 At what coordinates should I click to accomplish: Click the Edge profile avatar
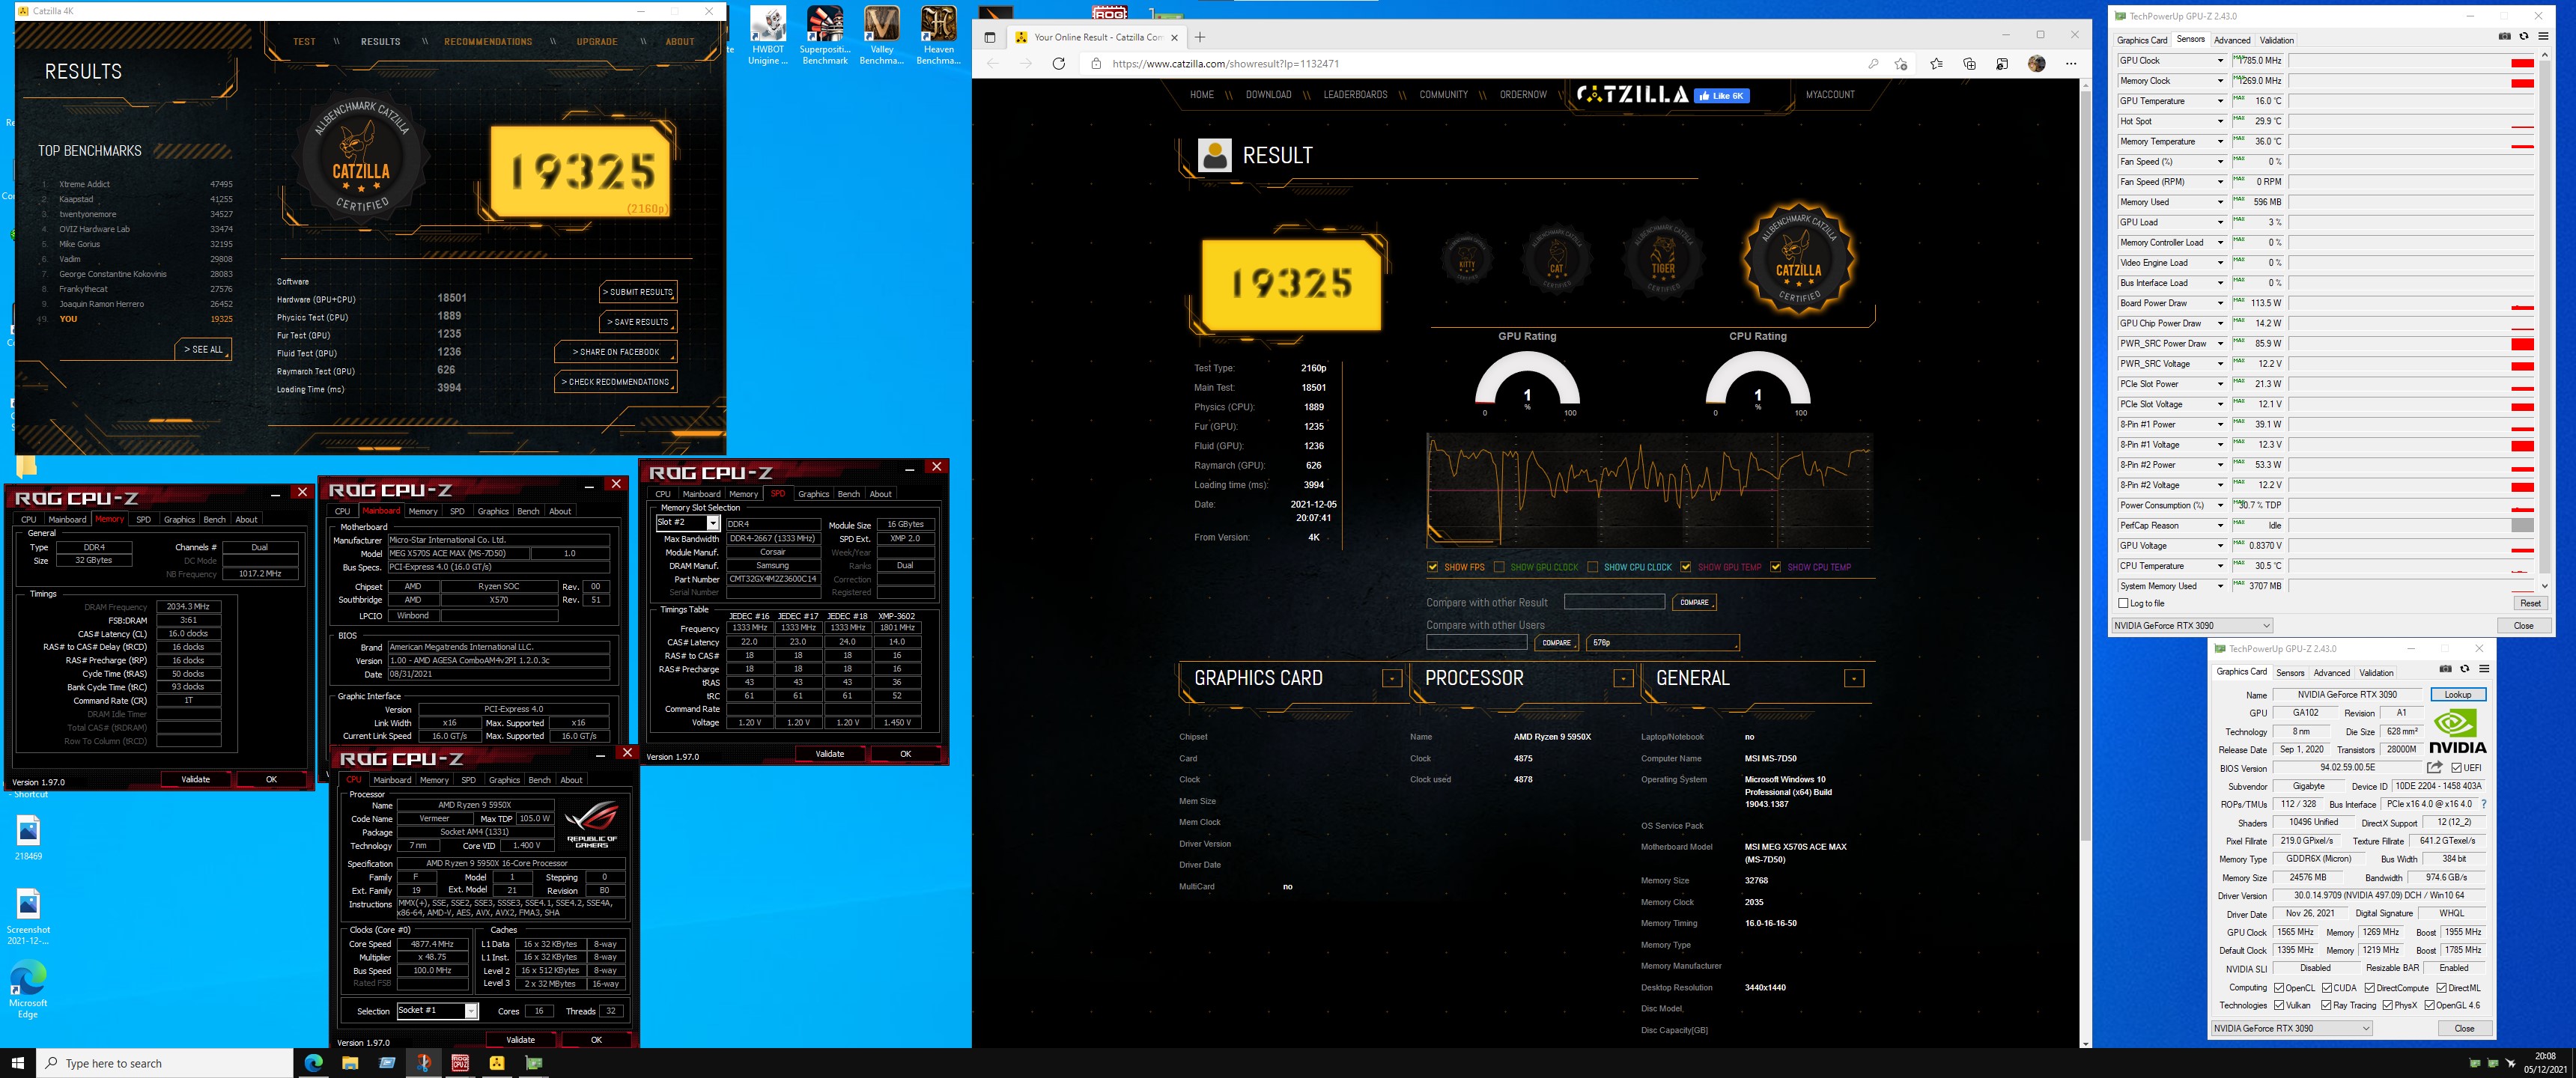pyautogui.click(x=2037, y=64)
